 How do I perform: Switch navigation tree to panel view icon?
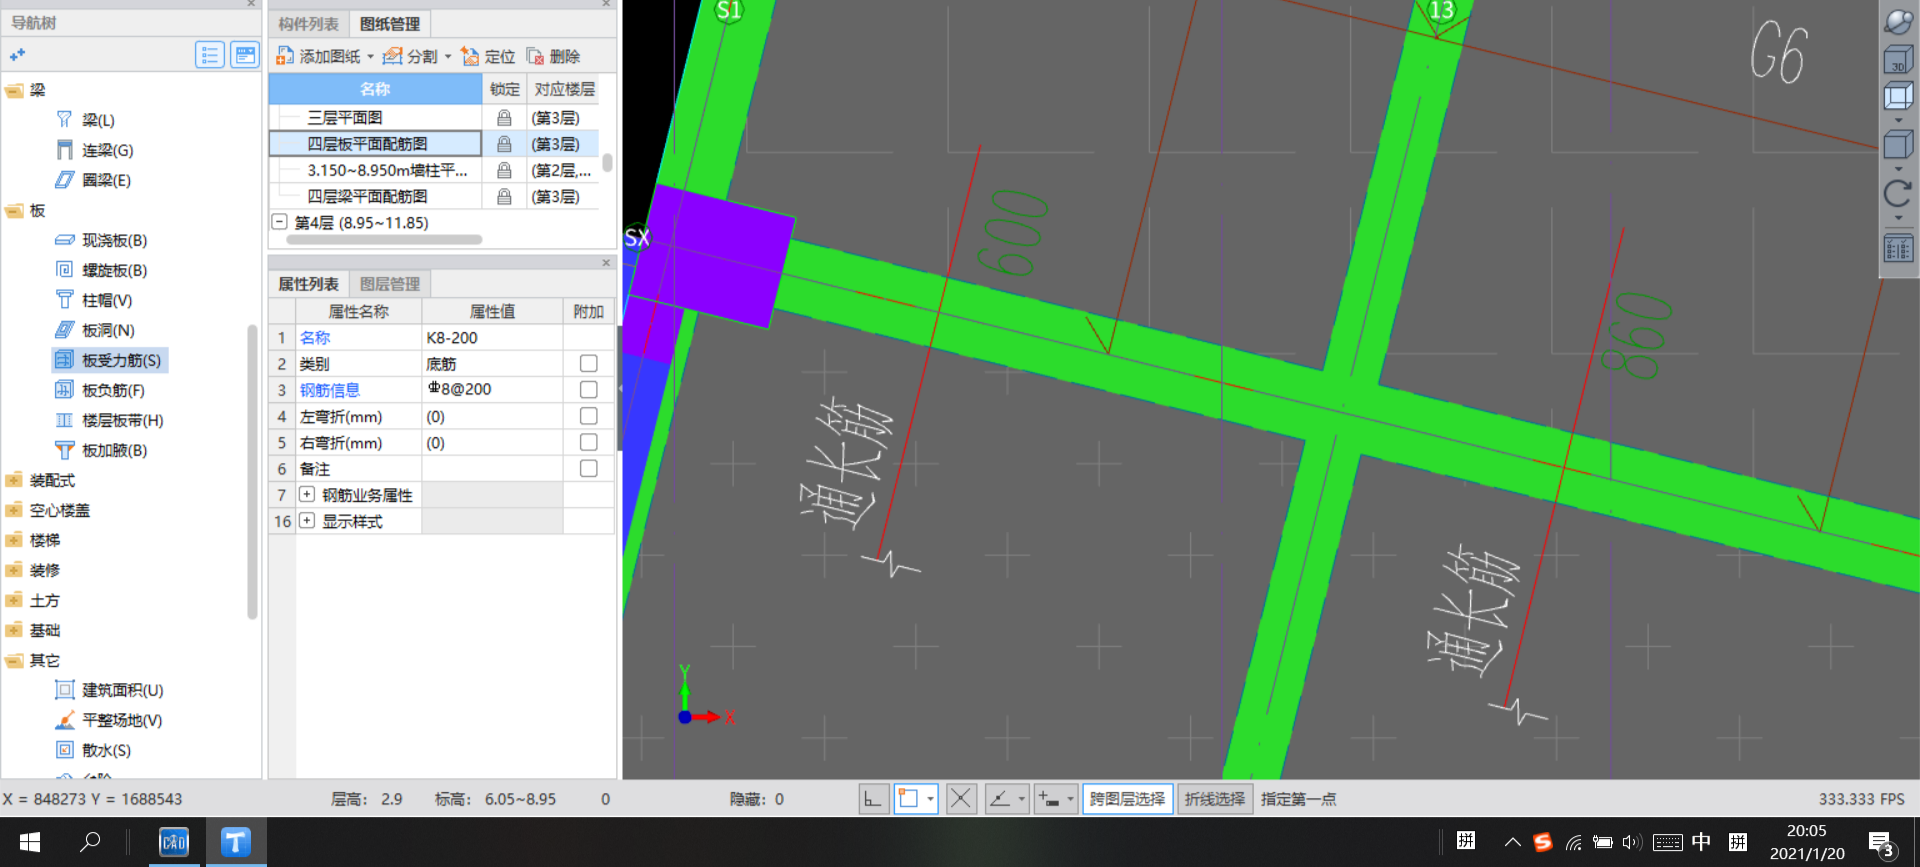coord(245,55)
